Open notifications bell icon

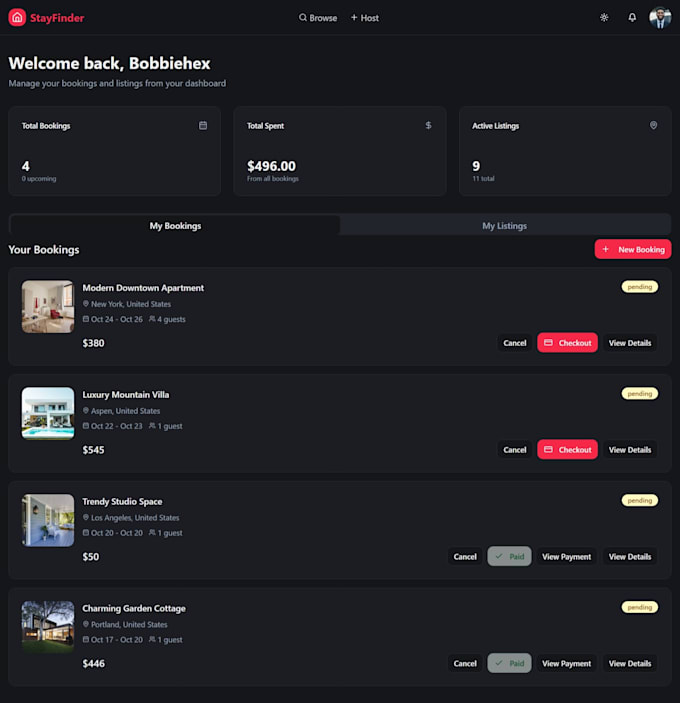632,17
